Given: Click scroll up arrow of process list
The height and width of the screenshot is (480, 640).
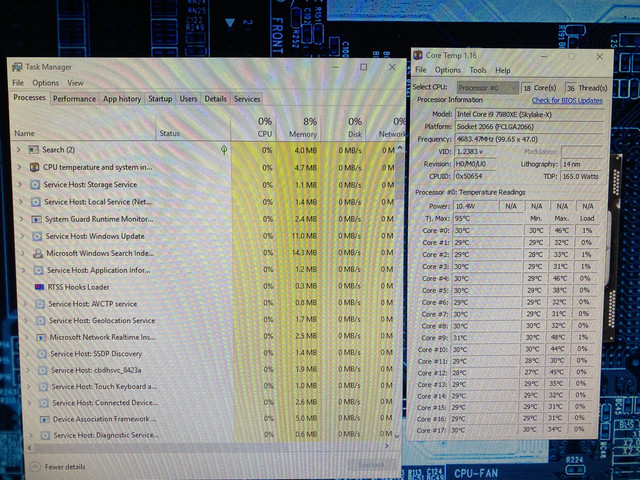Looking at the screenshot, I should [400, 148].
